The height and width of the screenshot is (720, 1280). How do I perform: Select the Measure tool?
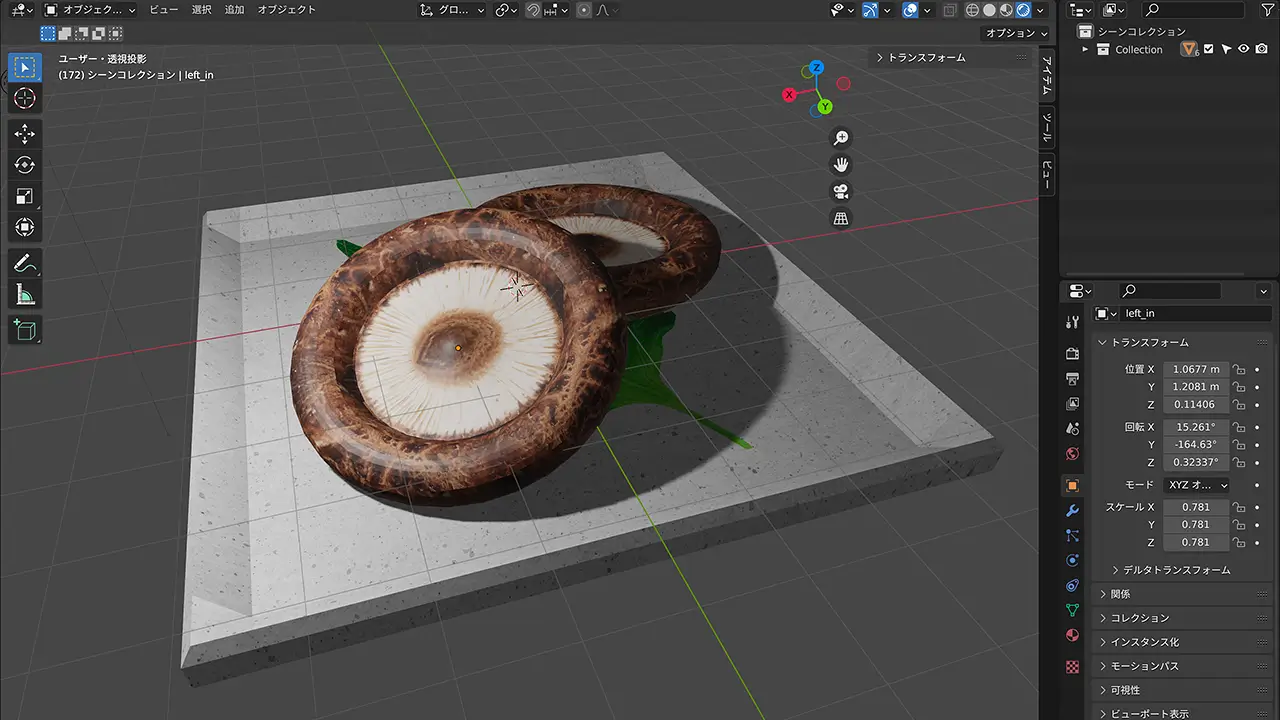(25, 295)
